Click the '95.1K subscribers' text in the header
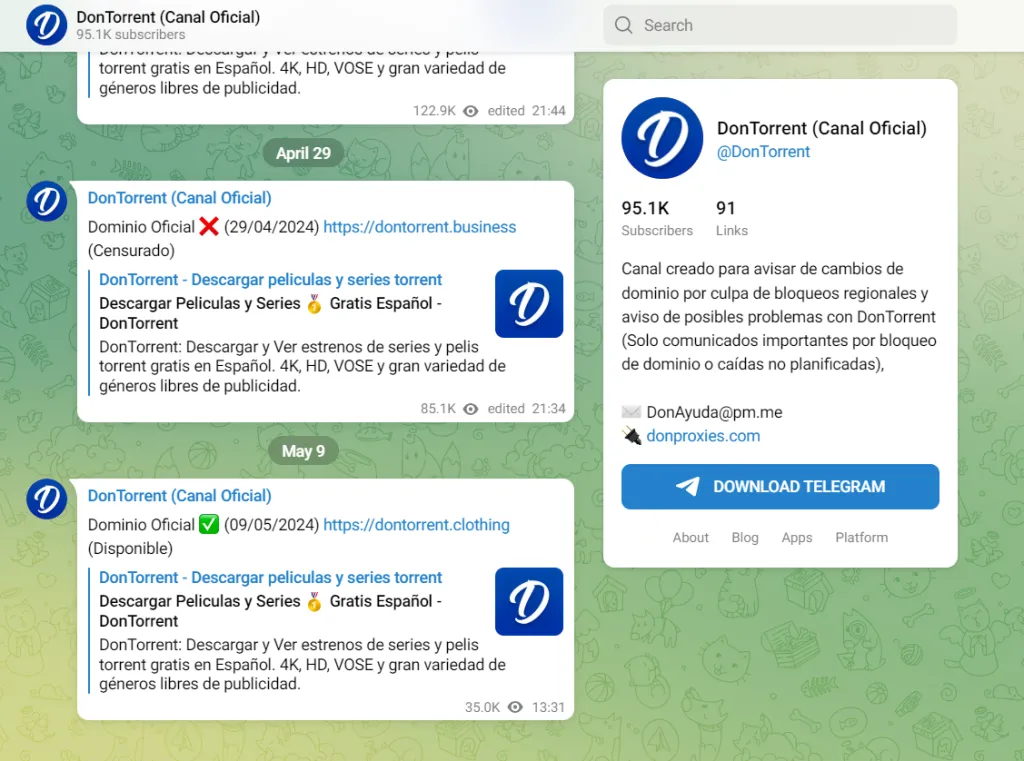This screenshot has height=761, width=1024. 131,35
